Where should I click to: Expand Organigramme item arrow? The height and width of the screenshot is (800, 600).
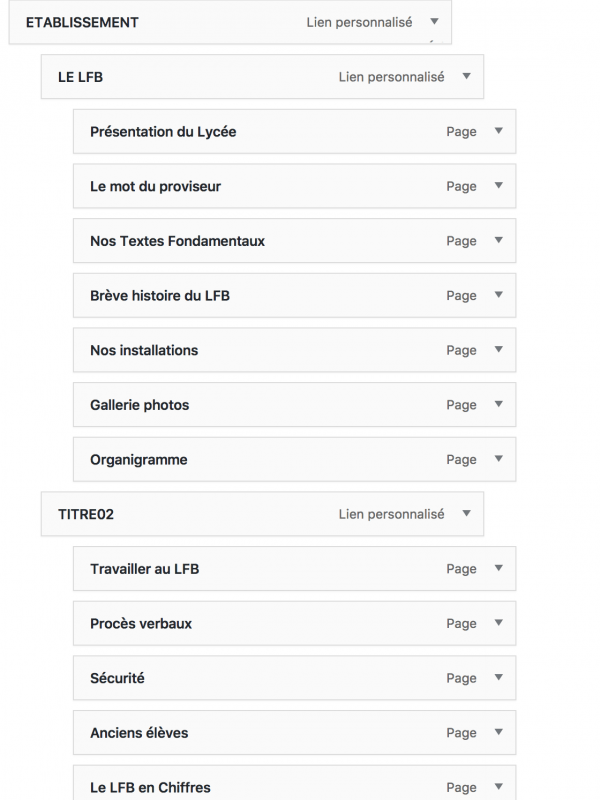tap(498, 459)
